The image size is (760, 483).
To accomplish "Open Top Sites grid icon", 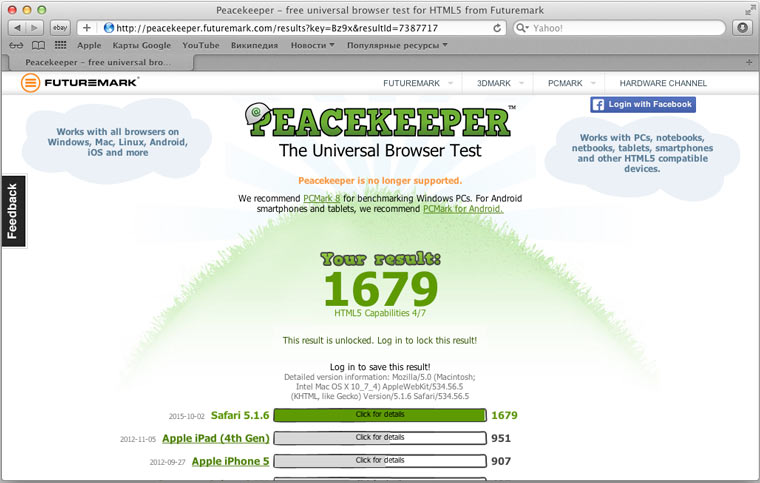I will [x=61, y=45].
